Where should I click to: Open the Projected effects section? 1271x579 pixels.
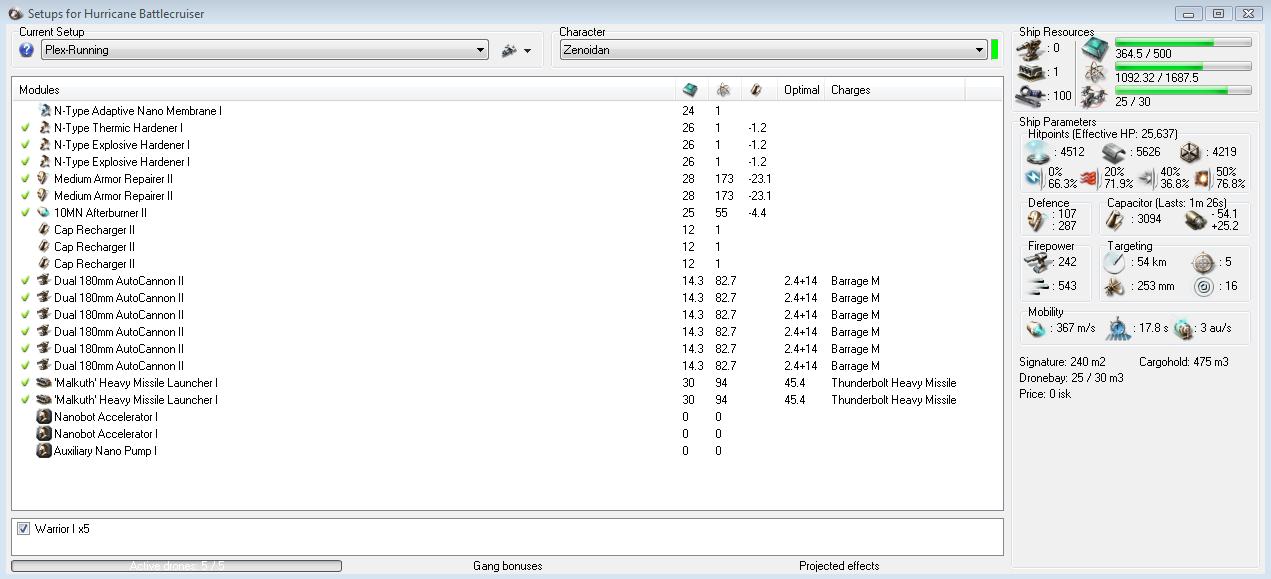tap(839, 566)
